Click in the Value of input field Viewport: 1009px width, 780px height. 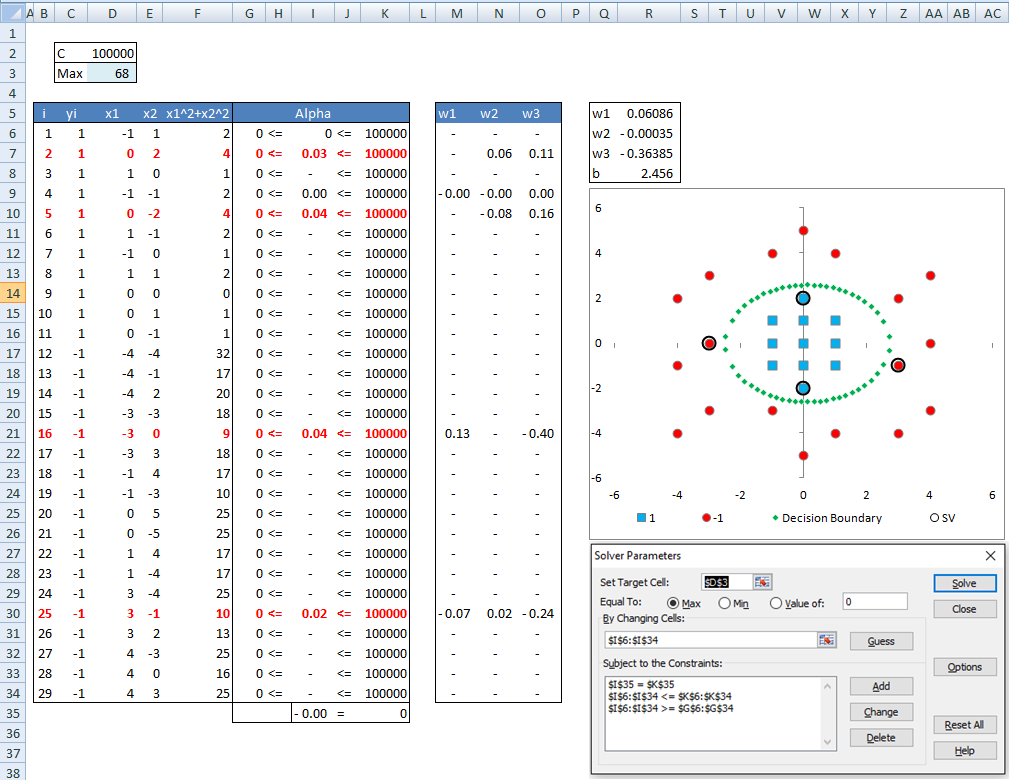click(x=874, y=602)
